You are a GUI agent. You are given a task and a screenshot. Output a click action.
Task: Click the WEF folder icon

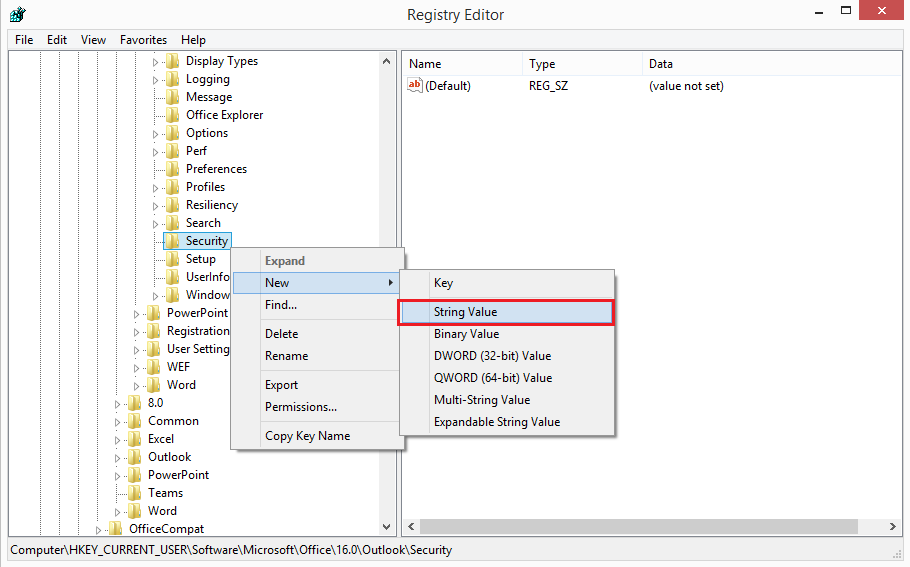(x=153, y=367)
